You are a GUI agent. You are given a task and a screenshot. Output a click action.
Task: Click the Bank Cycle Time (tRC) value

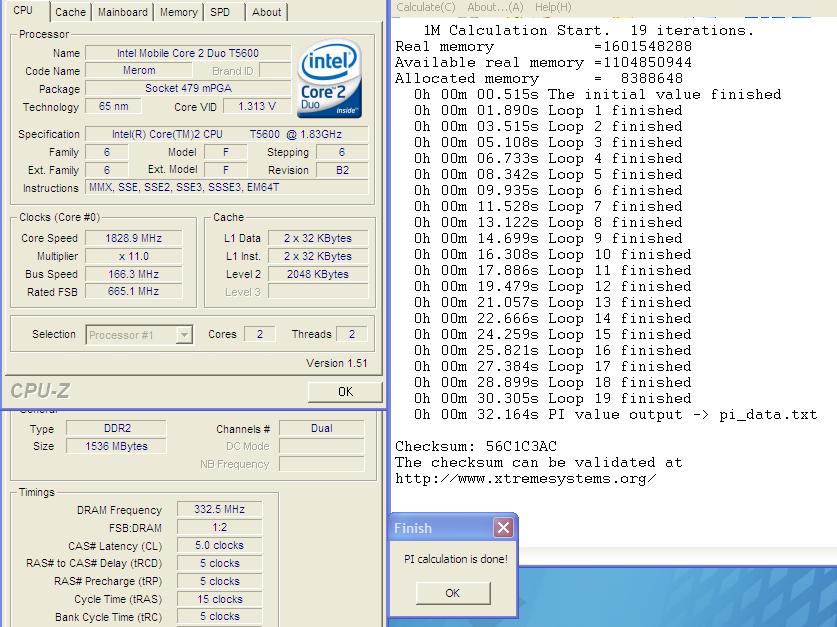(x=219, y=616)
